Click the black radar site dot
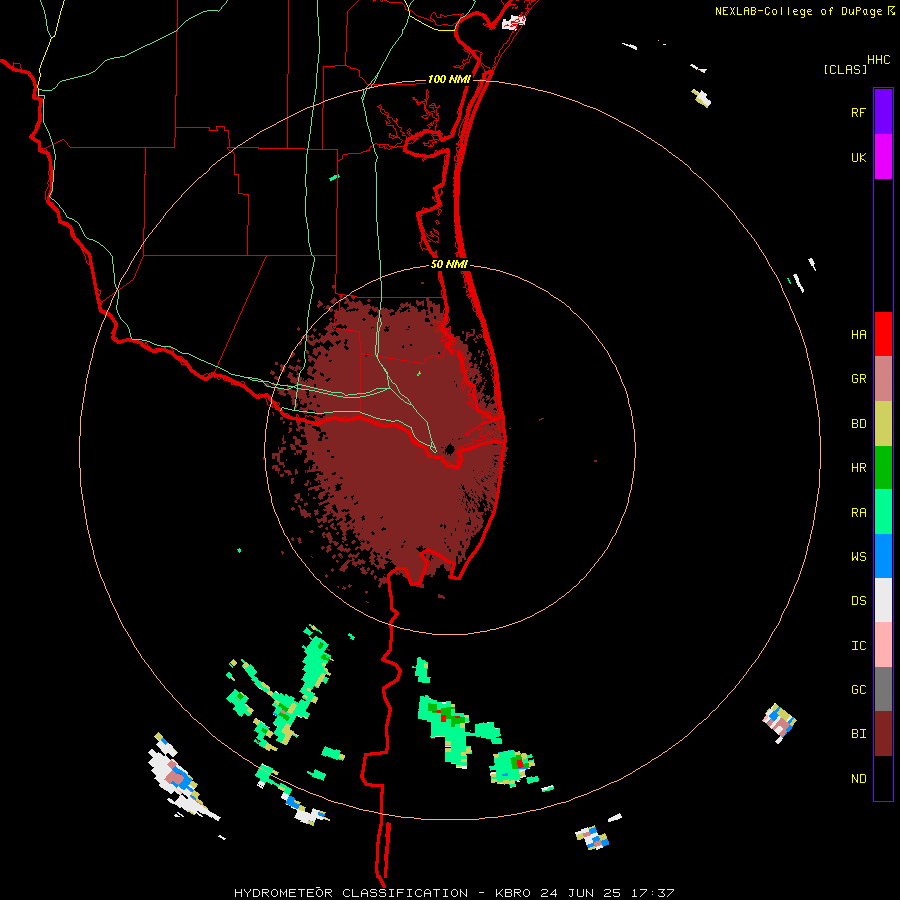 449,449
